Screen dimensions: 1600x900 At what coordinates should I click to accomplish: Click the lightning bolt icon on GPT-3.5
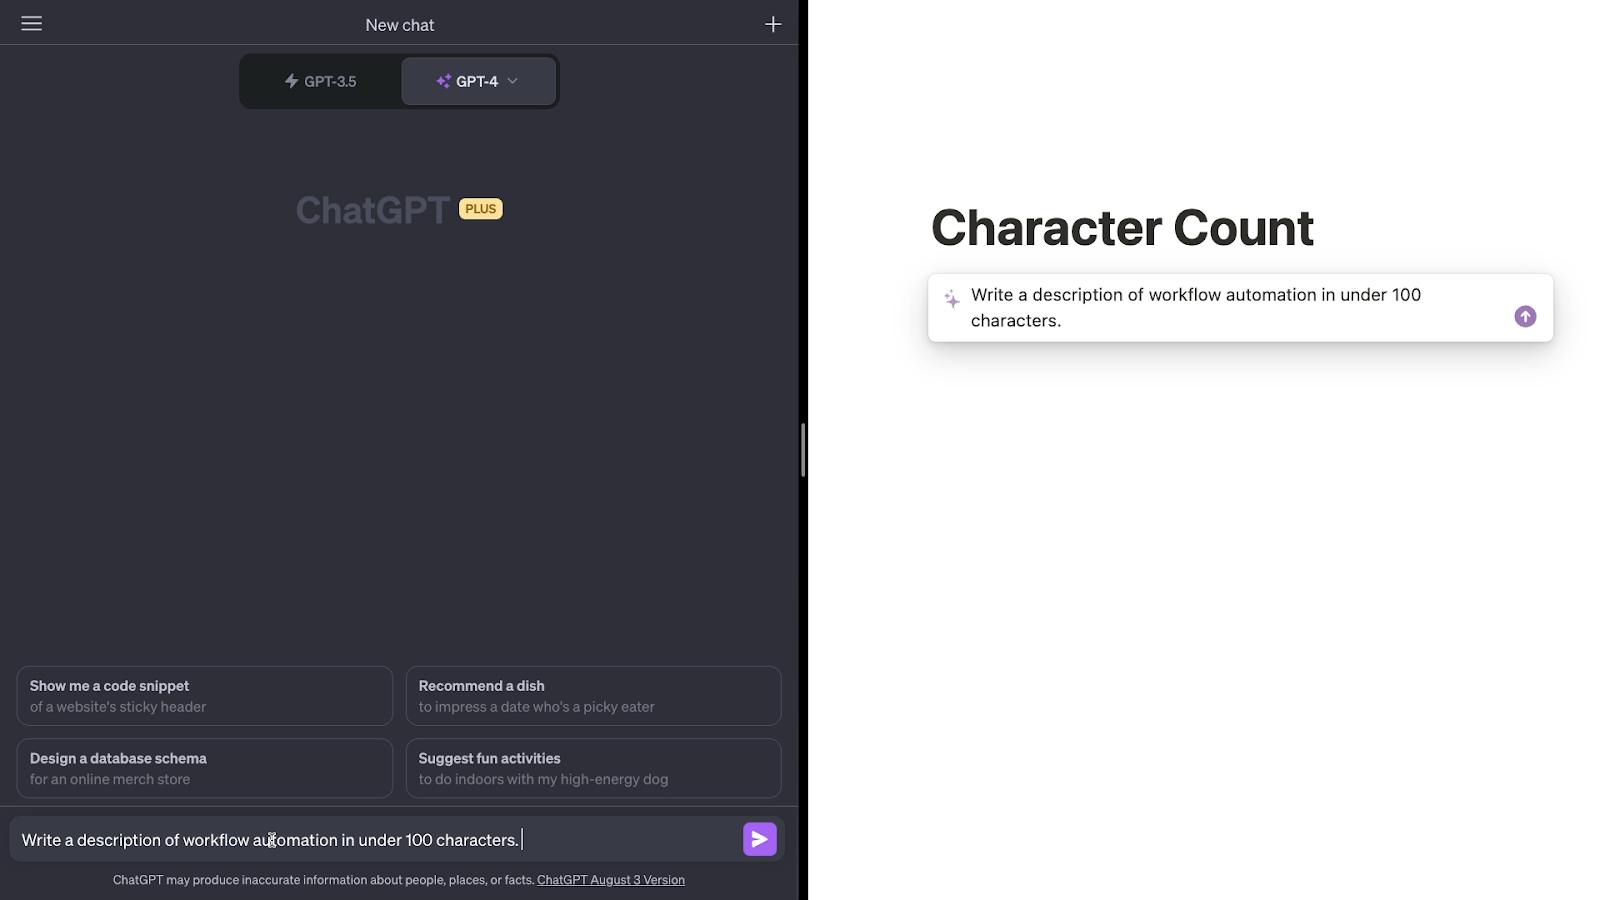[292, 81]
